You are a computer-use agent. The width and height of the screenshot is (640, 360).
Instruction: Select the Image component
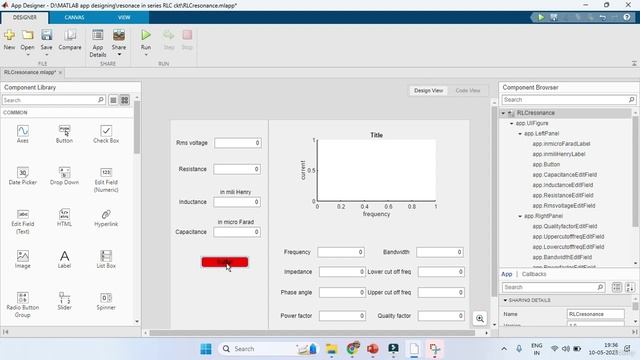click(x=23, y=260)
